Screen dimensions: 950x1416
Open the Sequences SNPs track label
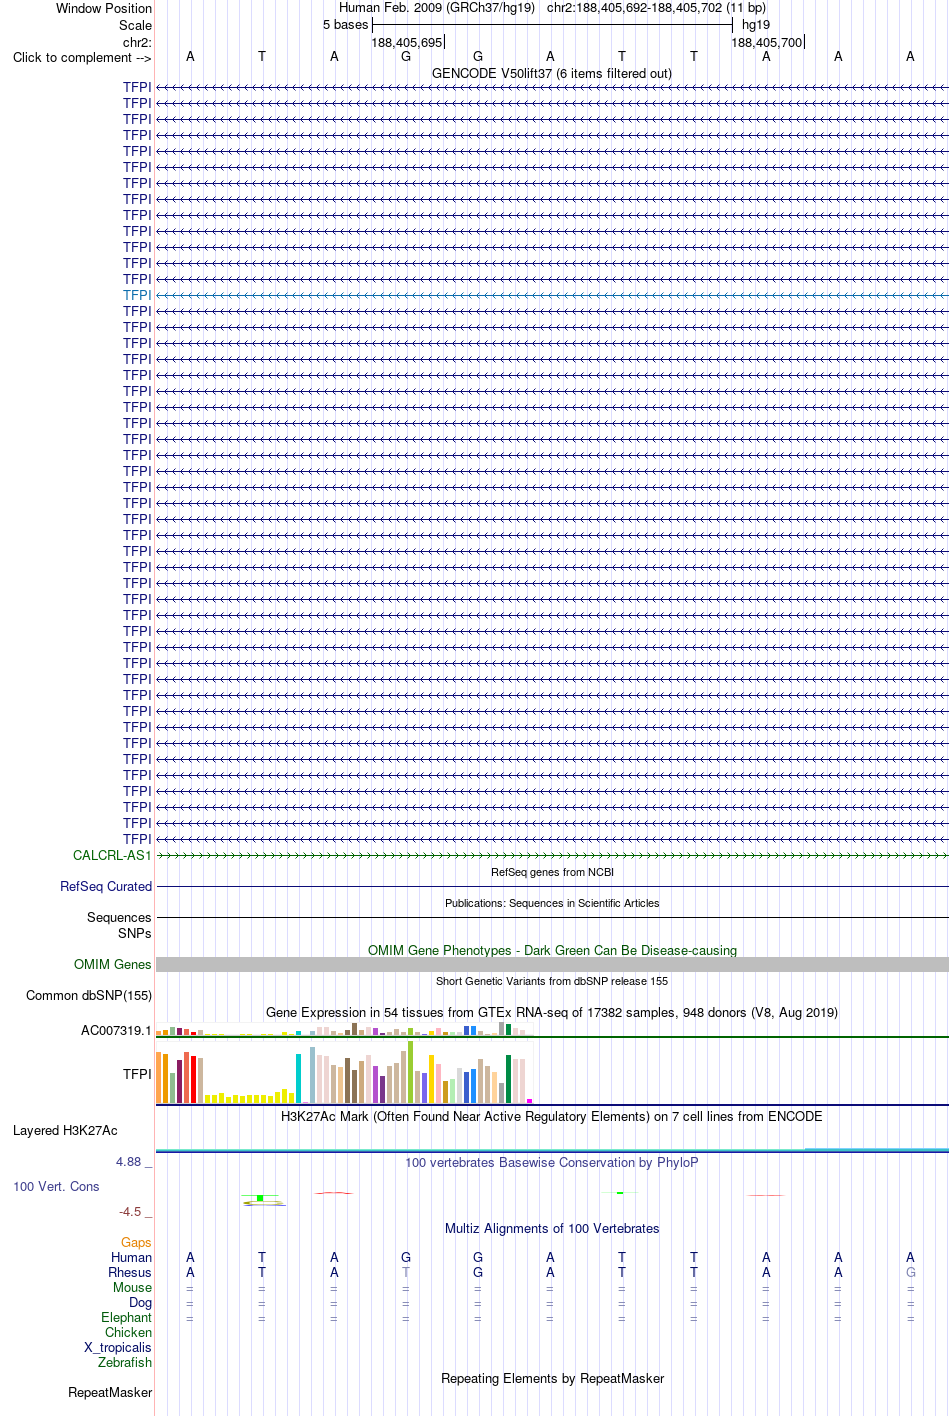click(119, 925)
